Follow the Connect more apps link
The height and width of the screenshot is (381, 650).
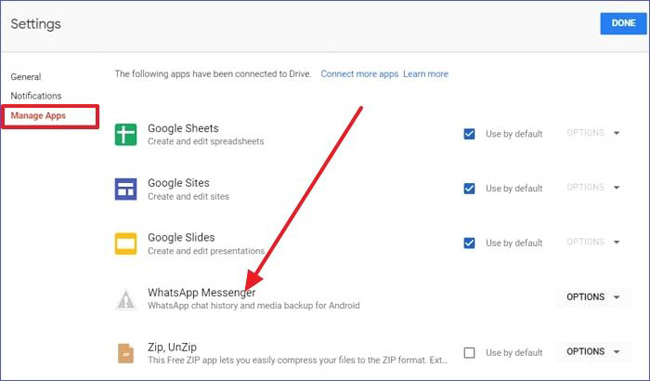point(359,74)
